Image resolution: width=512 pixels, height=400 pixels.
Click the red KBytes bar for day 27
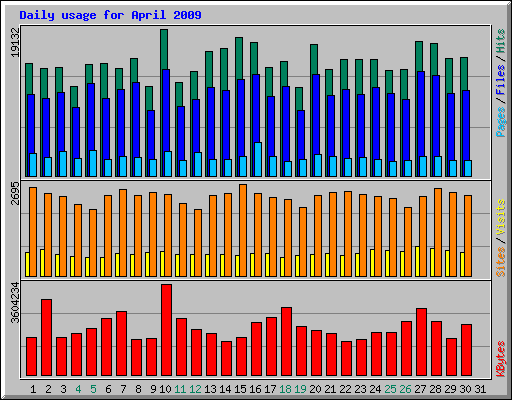pyautogui.click(x=421, y=342)
